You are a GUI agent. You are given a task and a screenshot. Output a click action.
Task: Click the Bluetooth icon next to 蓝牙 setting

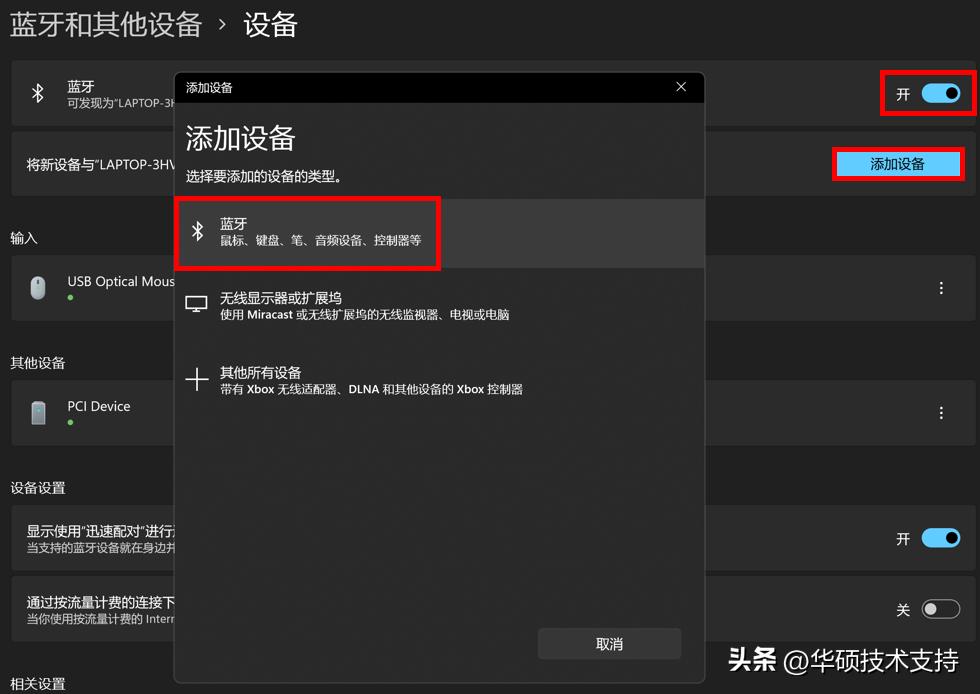pyautogui.click(x=38, y=93)
